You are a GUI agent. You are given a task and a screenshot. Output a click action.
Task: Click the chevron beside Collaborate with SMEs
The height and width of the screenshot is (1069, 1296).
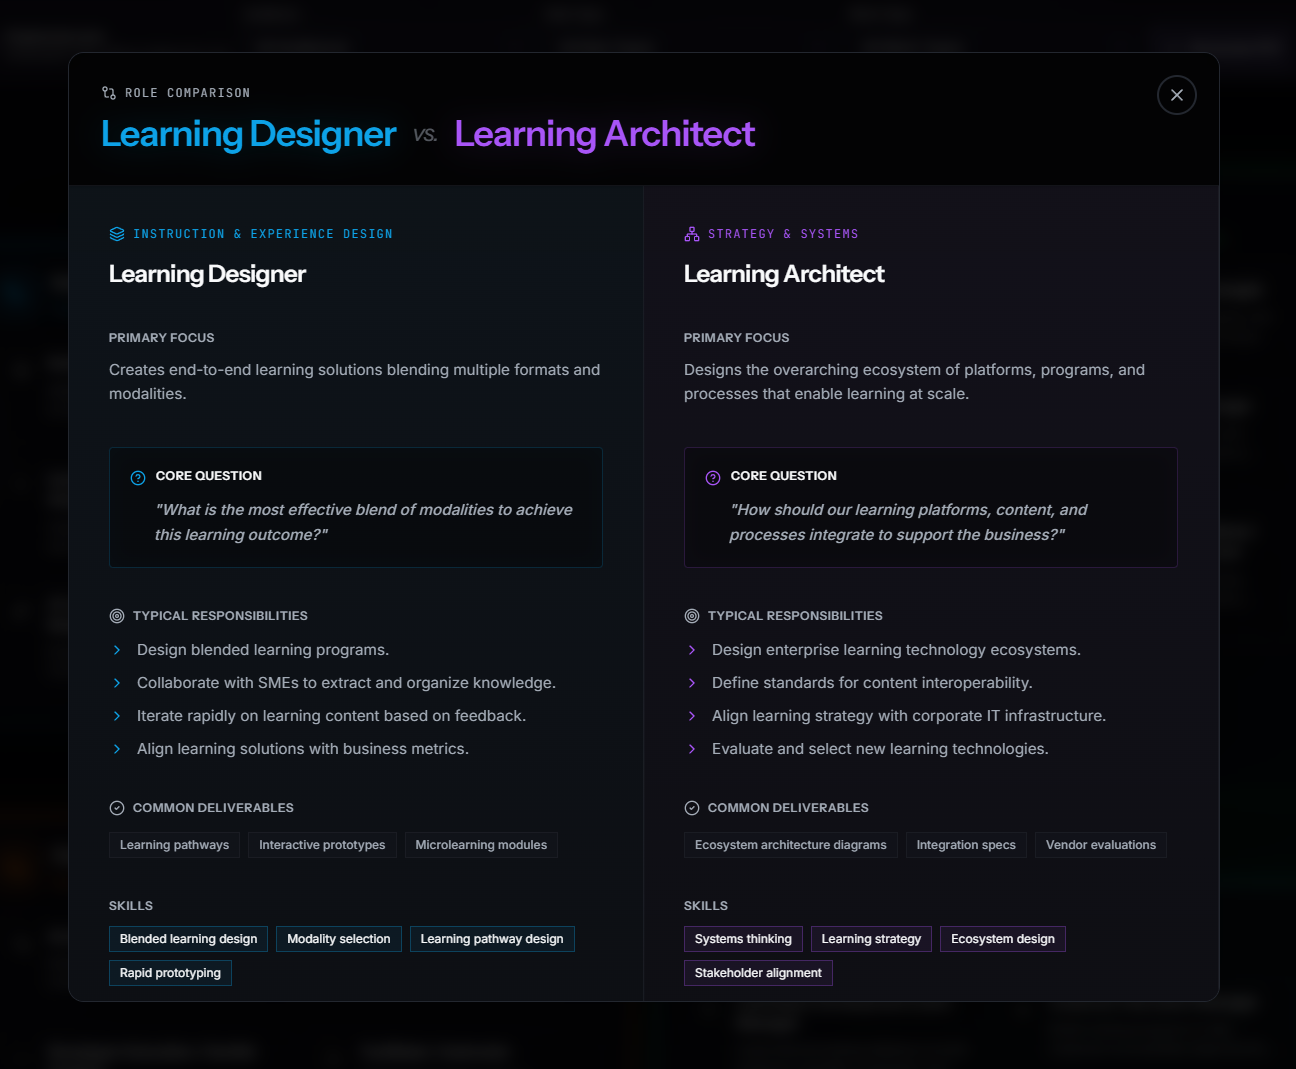(117, 683)
